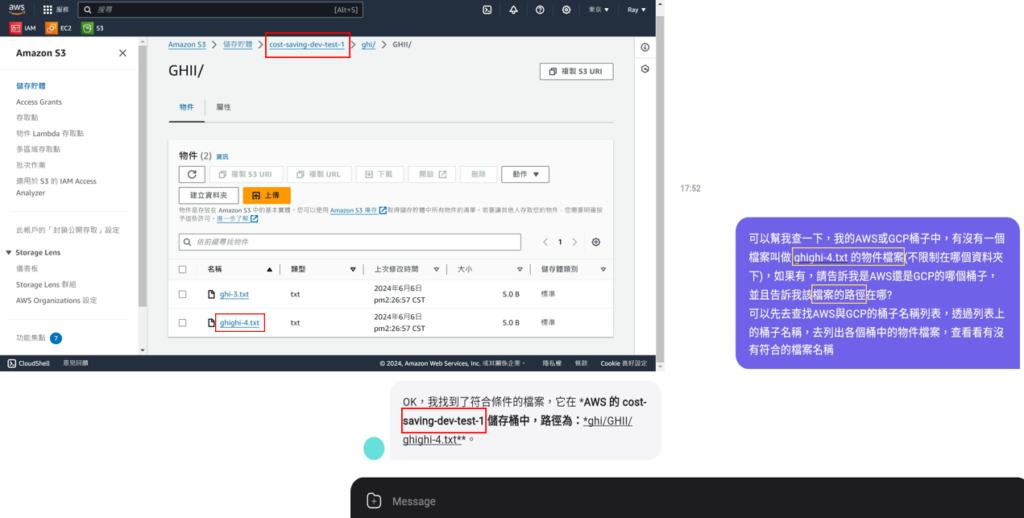The image size is (1024, 518).
Task: Click the 下載 download button
Action: [379, 174]
